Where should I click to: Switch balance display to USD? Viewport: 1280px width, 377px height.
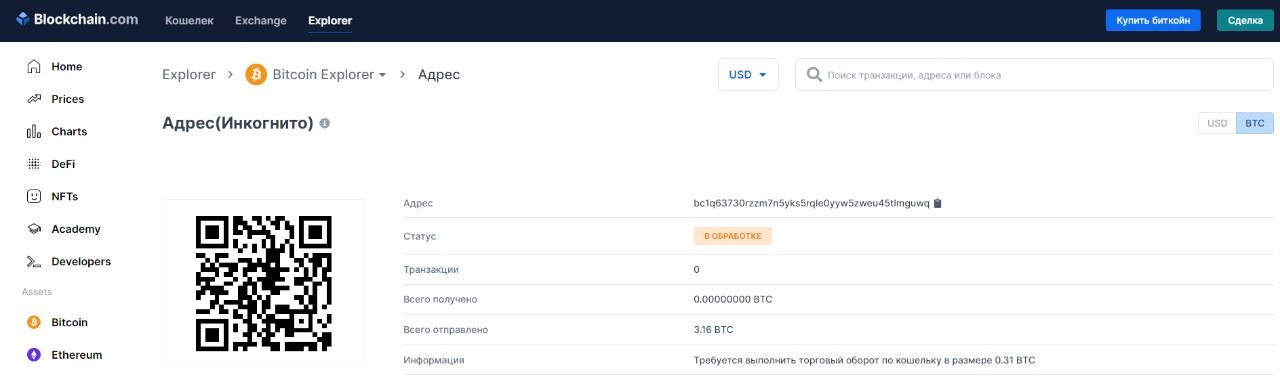(1217, 123)
